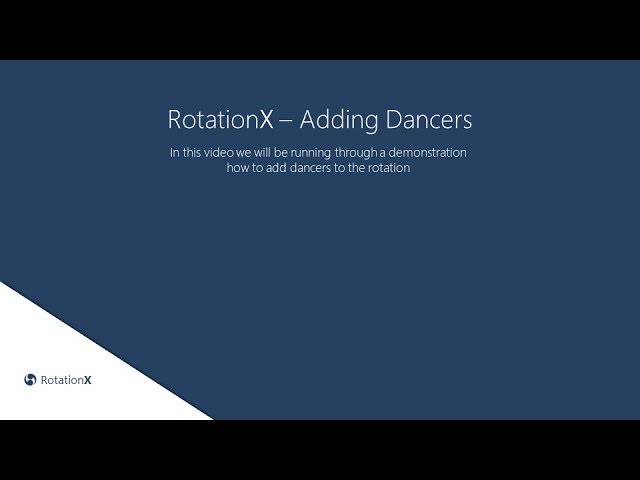Screen dimensions: 640x480
Task: Click the line 'how to add dancers to the rotation'
Action: point(318,168)
